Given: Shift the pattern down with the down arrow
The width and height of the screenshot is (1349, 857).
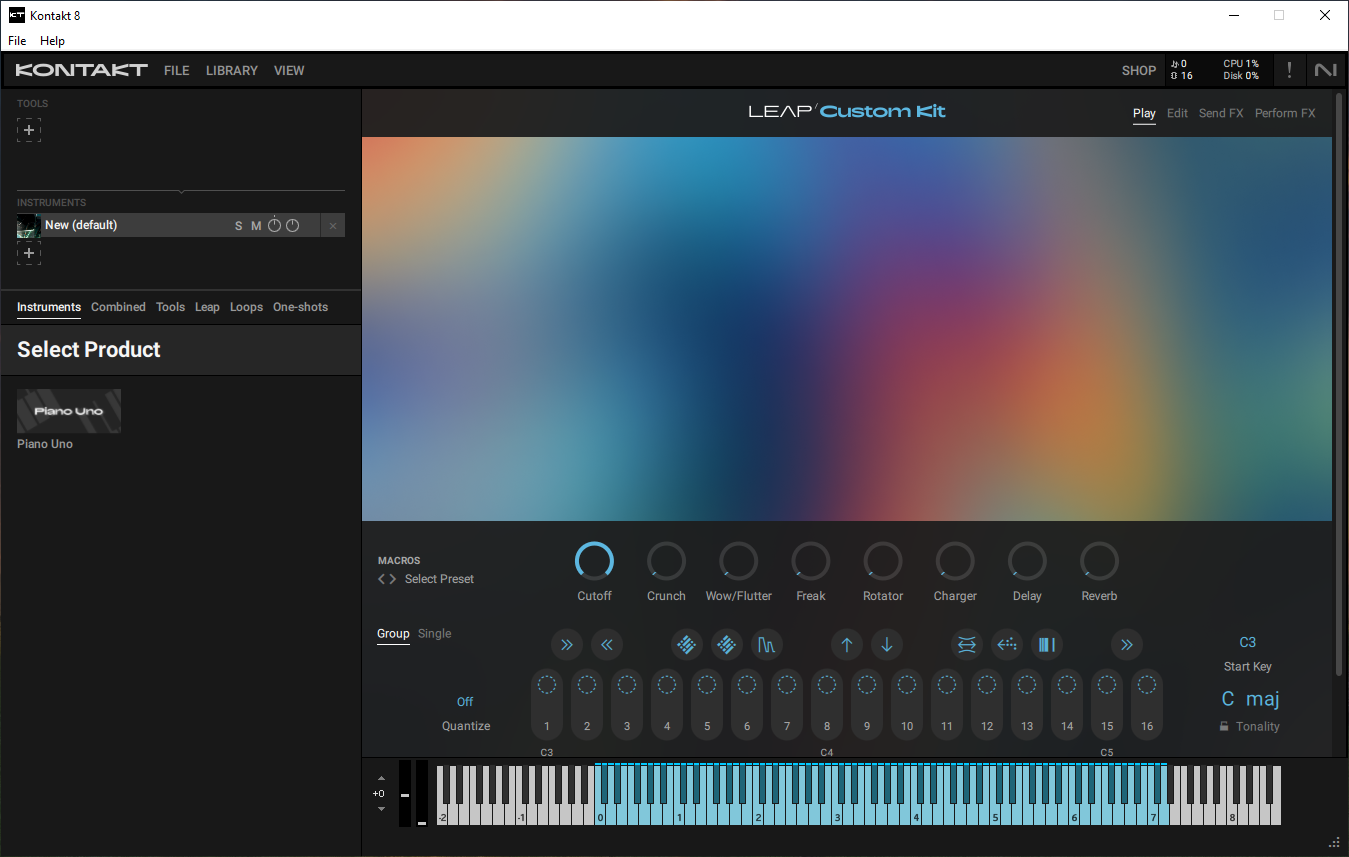Looking at the screenshot, I should (887, 645).
